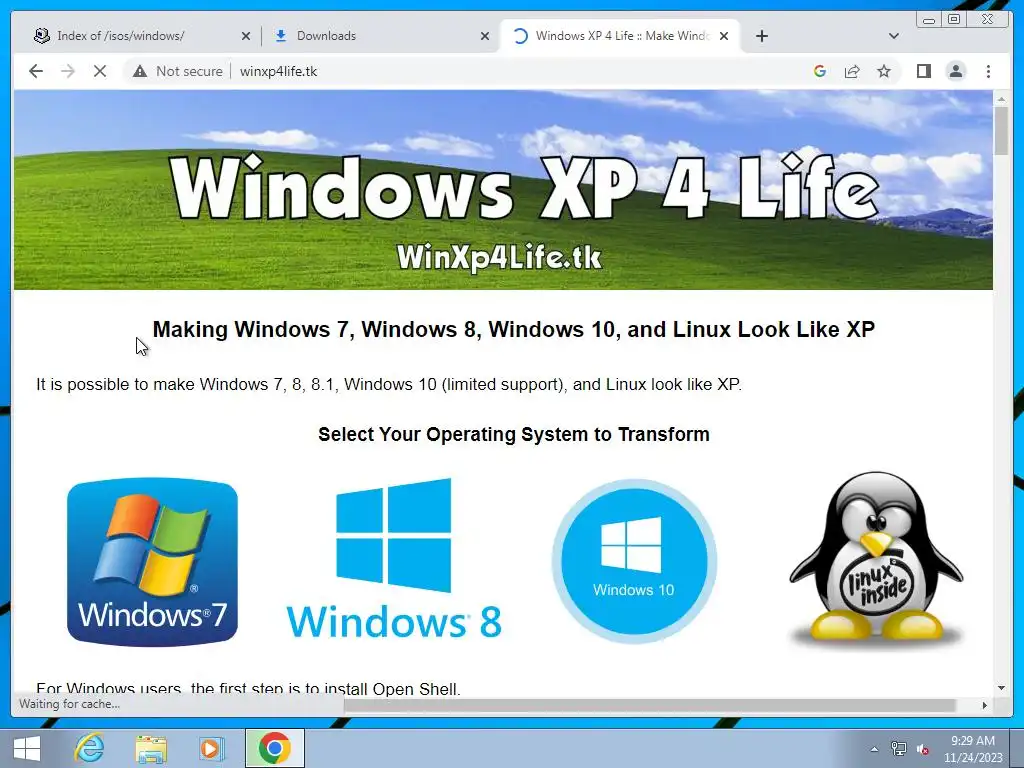The width and height of the screenshot is (1024, 768).
Task: Close the Downloads tab
Action: coord(485,36)
